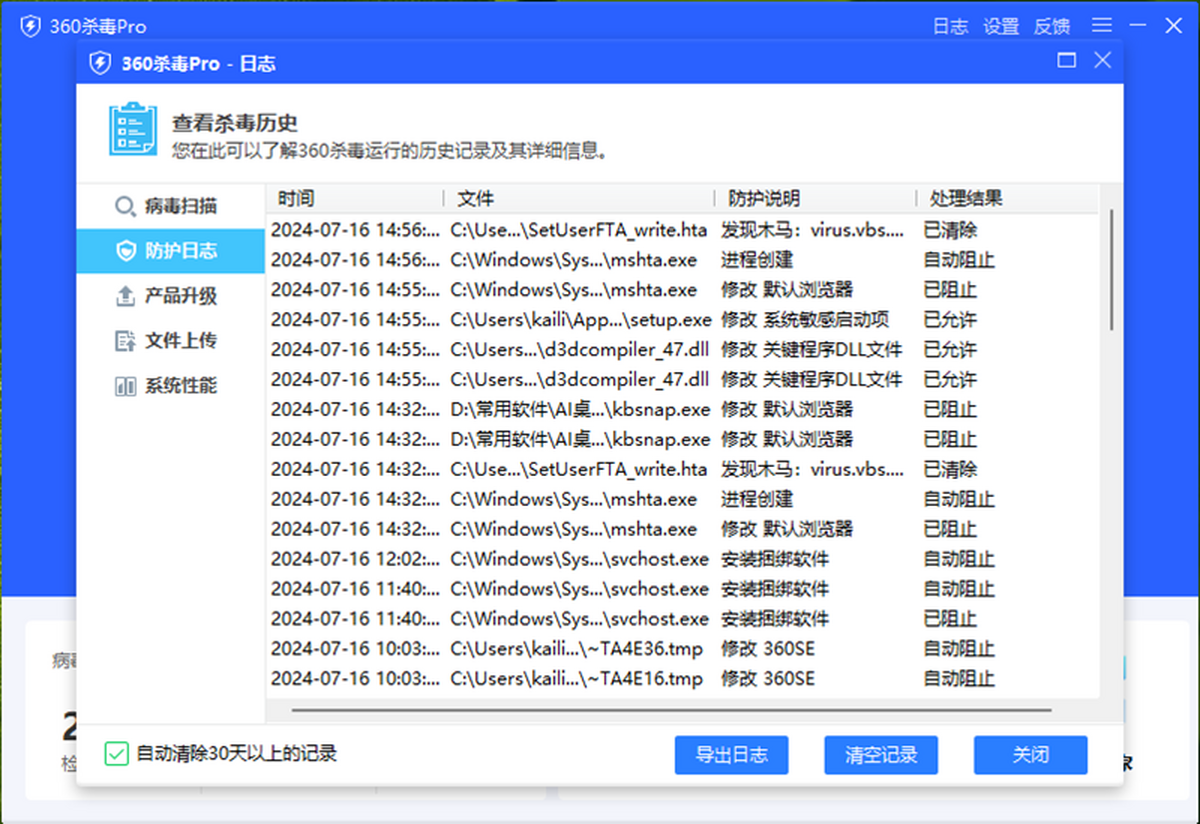The height and width of the screenshot is (824, 1200).
Task: Open the hamburger menu in main window
Action: pyautogui.click(x=1102, y=26)
